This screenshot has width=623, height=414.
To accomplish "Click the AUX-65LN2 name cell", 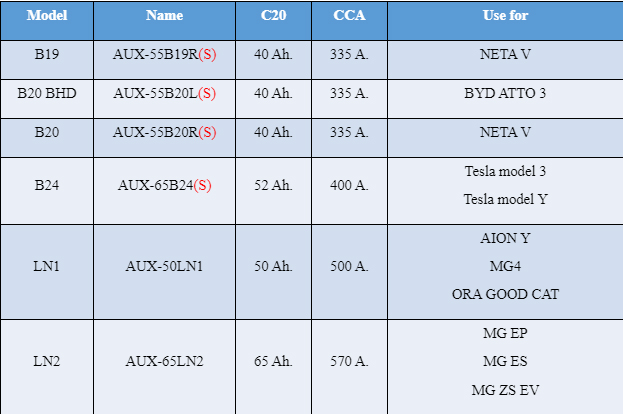I will click(164, 367).
